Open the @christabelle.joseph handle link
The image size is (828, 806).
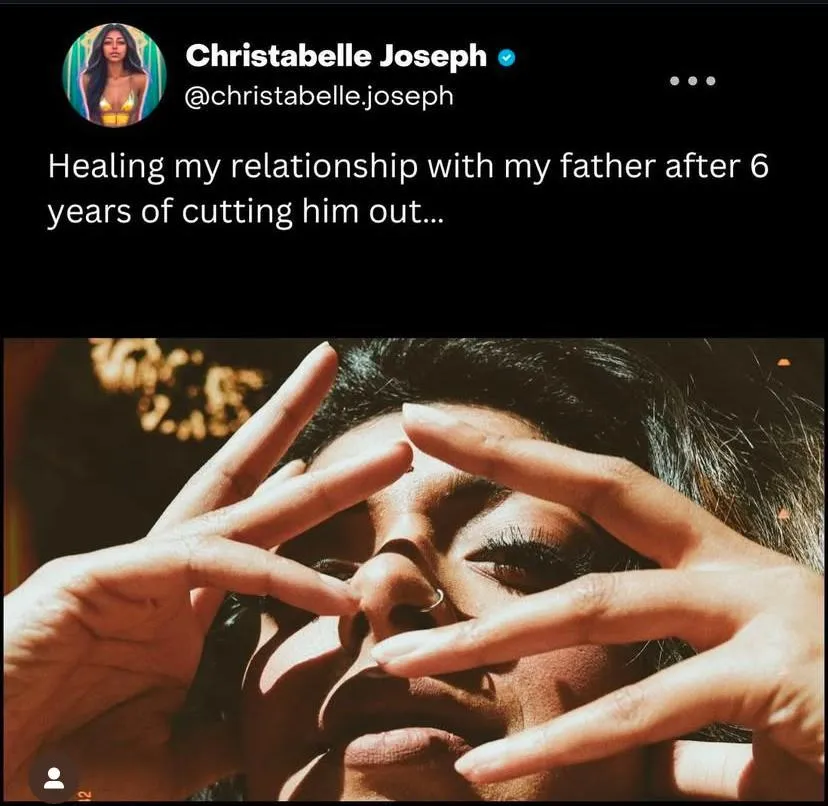point(319,96)
